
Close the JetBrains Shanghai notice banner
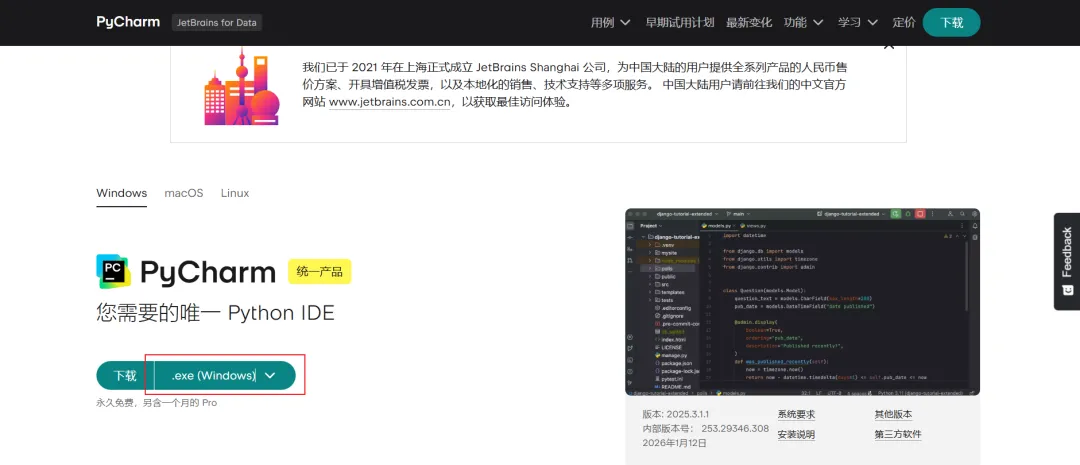889,46
